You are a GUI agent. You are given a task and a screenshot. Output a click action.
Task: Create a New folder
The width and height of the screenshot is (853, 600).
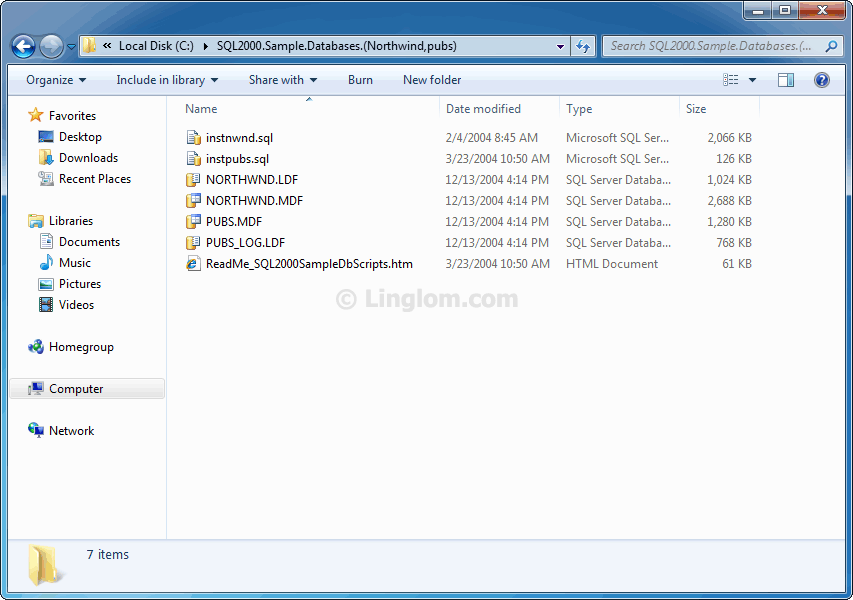432,80
